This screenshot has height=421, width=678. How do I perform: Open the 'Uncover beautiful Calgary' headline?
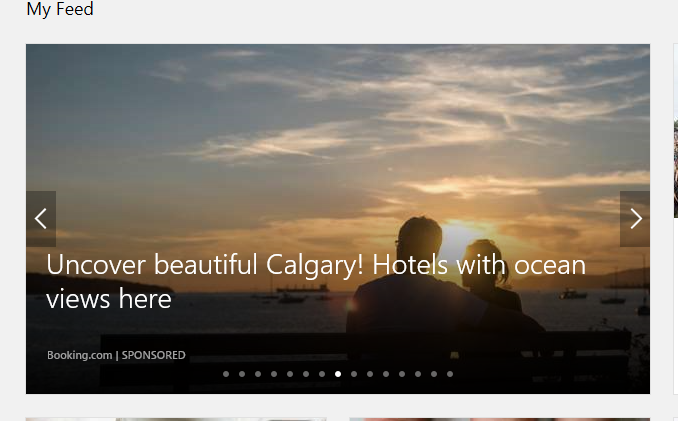tap(316, 281)
